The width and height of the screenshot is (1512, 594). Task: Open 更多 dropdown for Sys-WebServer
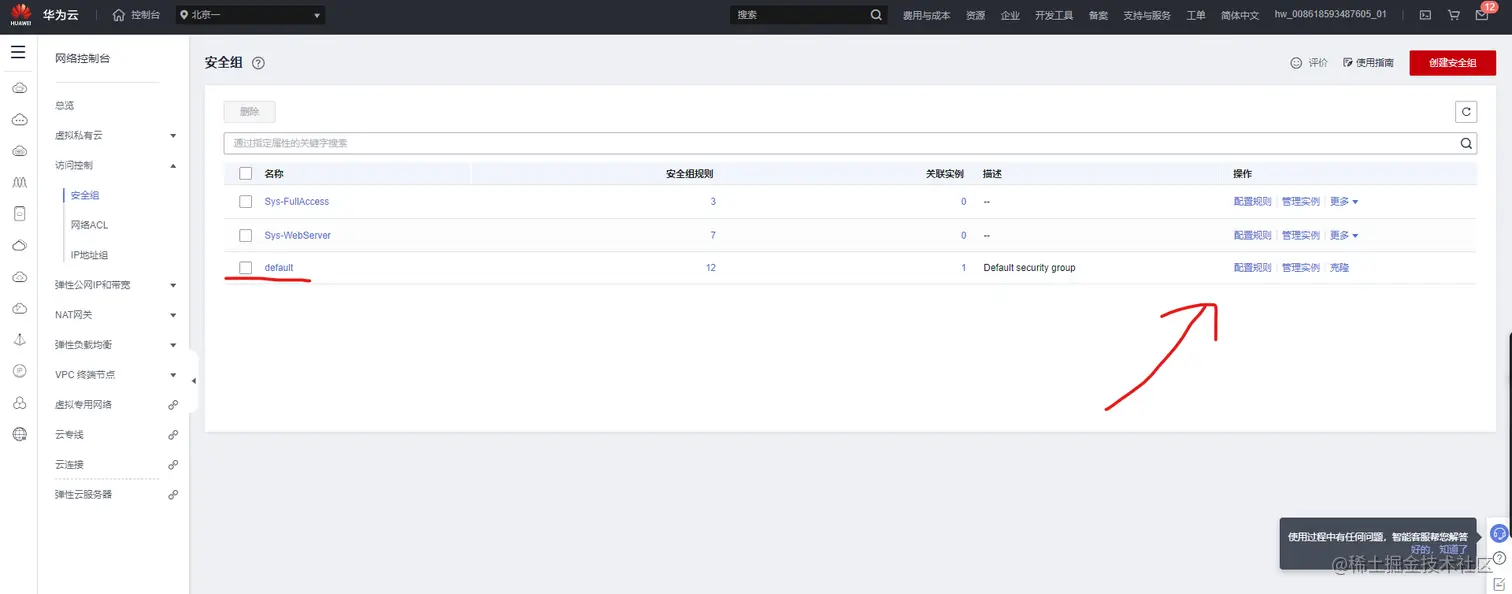coord(1344,235)
